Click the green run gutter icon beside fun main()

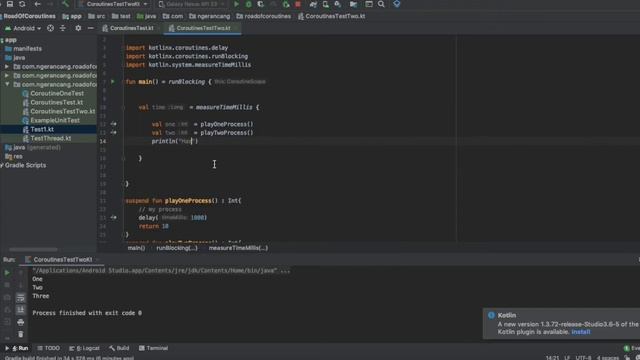click(113, 82)
